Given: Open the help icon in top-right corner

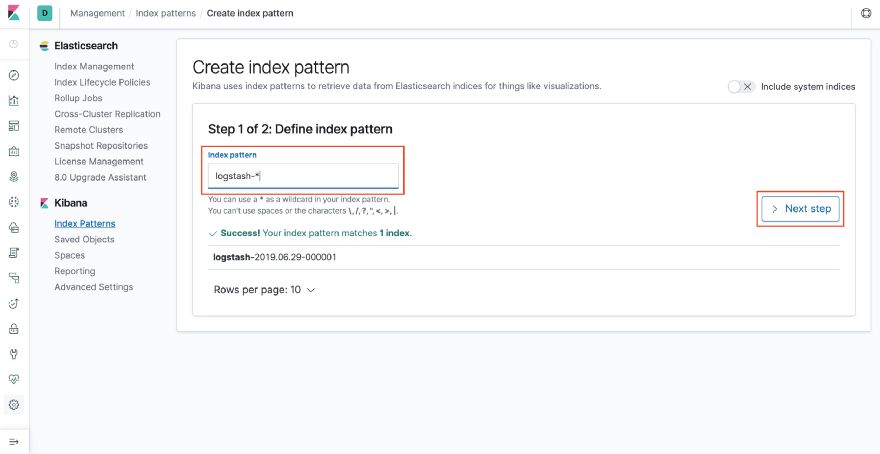Looking at the screenshot, I should click(866, 14).
